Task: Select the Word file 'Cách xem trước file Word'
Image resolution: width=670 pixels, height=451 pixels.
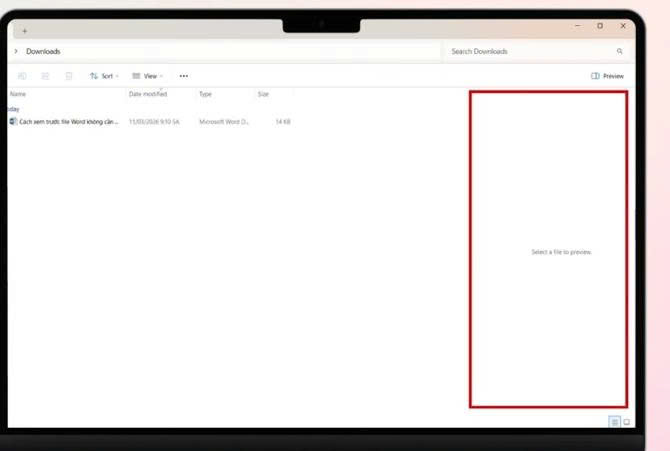Action: [x=69, y=122]
